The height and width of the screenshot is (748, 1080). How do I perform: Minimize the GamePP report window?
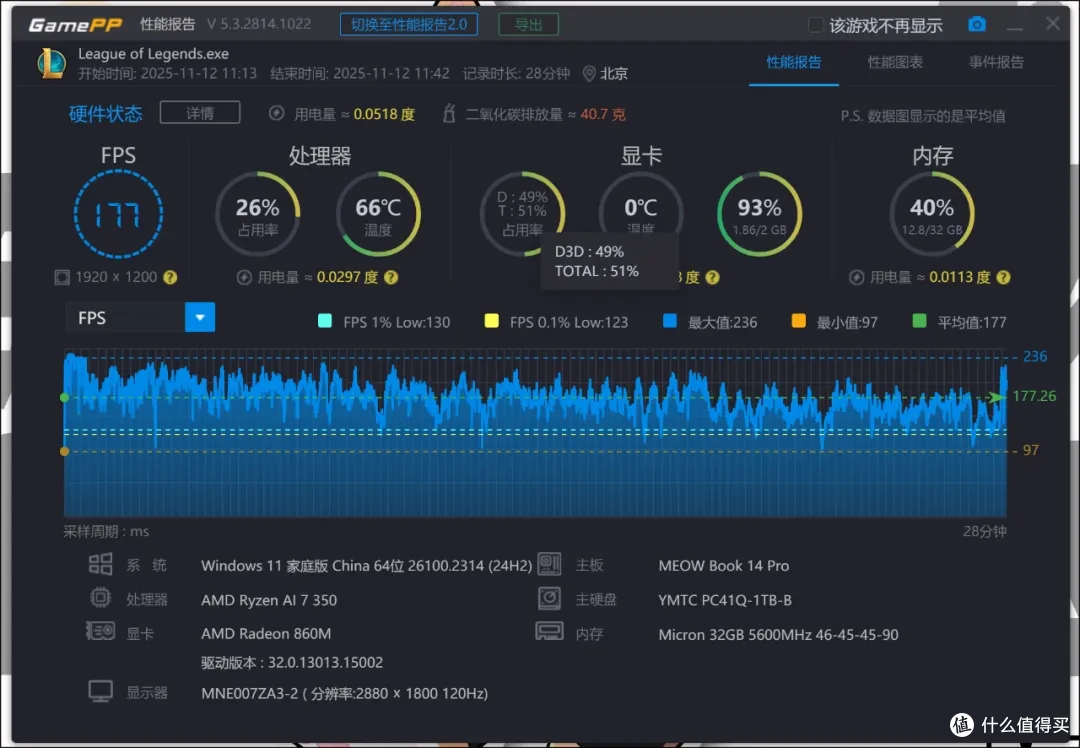tap(1015, 26)
